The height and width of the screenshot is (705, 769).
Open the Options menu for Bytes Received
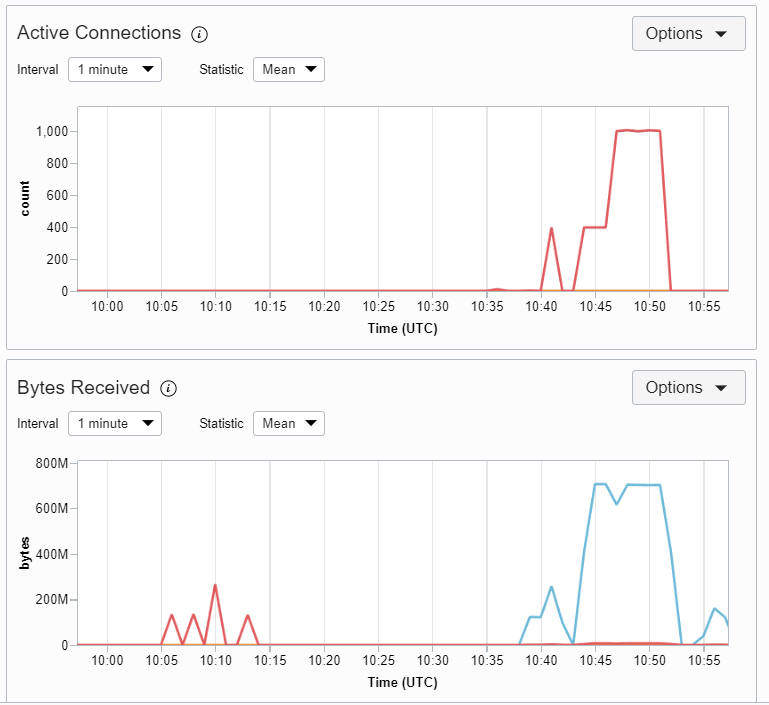tap(689, 387)
